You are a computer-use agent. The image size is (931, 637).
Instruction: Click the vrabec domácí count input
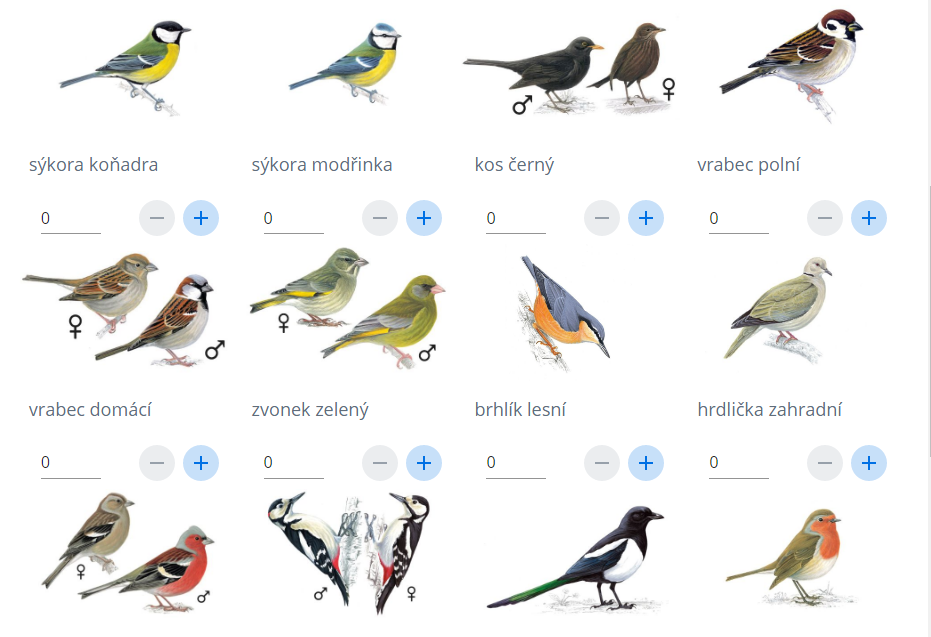(71, 463)
